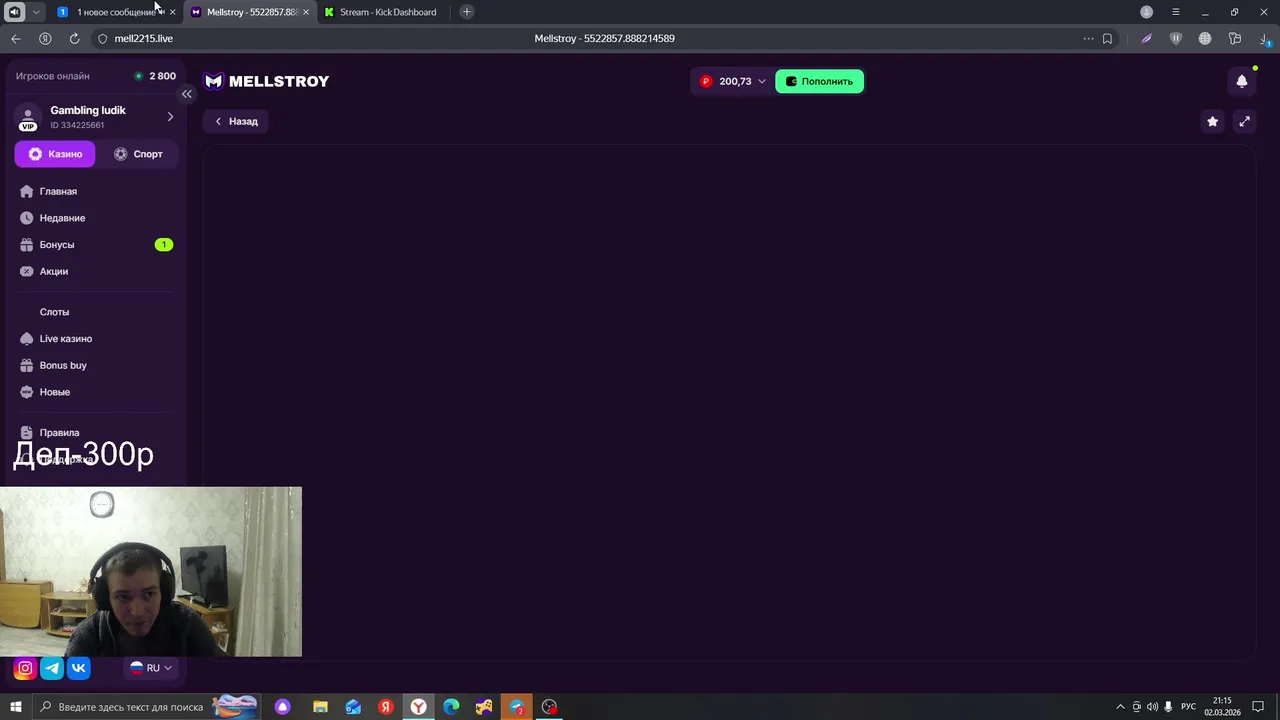Open the Windows notification center
The height and width of the screenshot is (720, 1280).
[1258, 707]
